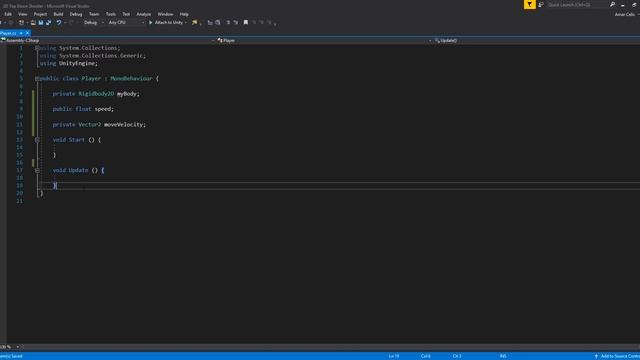Click the horizontal scrollbar below the editor
The image size is (640, 360).
331,347
